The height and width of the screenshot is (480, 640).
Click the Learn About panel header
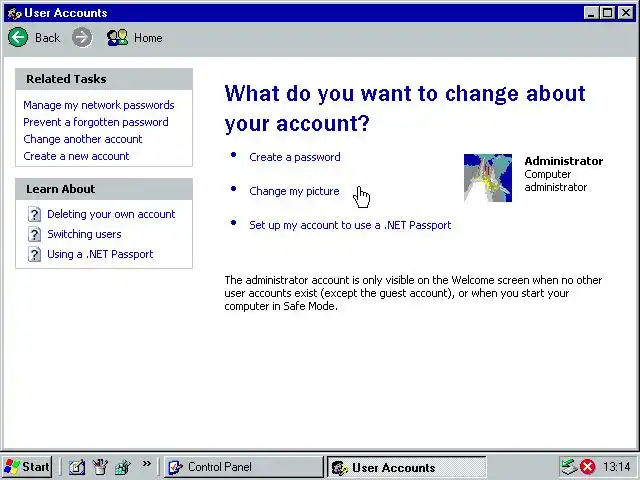tap(104, 189)
